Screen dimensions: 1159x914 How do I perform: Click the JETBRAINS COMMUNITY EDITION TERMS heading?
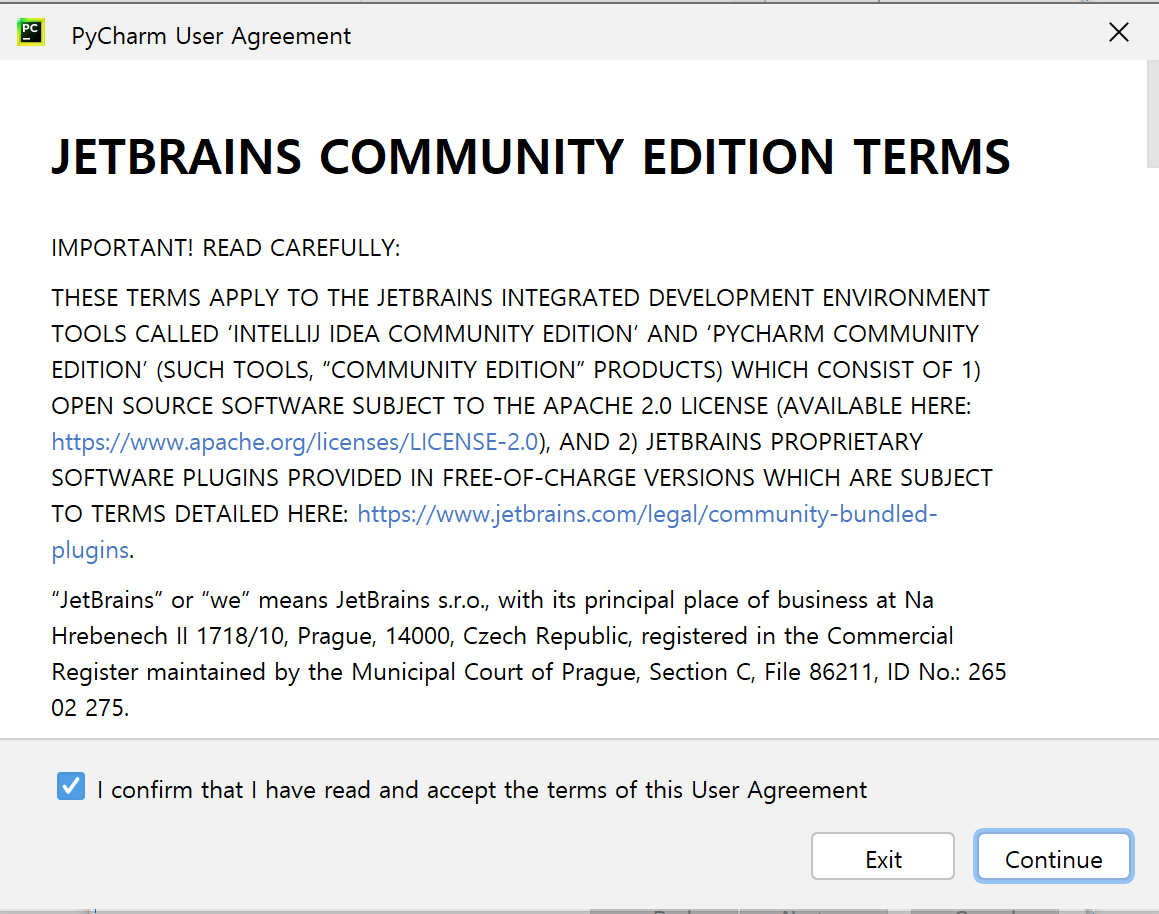[x=531, y=157]
